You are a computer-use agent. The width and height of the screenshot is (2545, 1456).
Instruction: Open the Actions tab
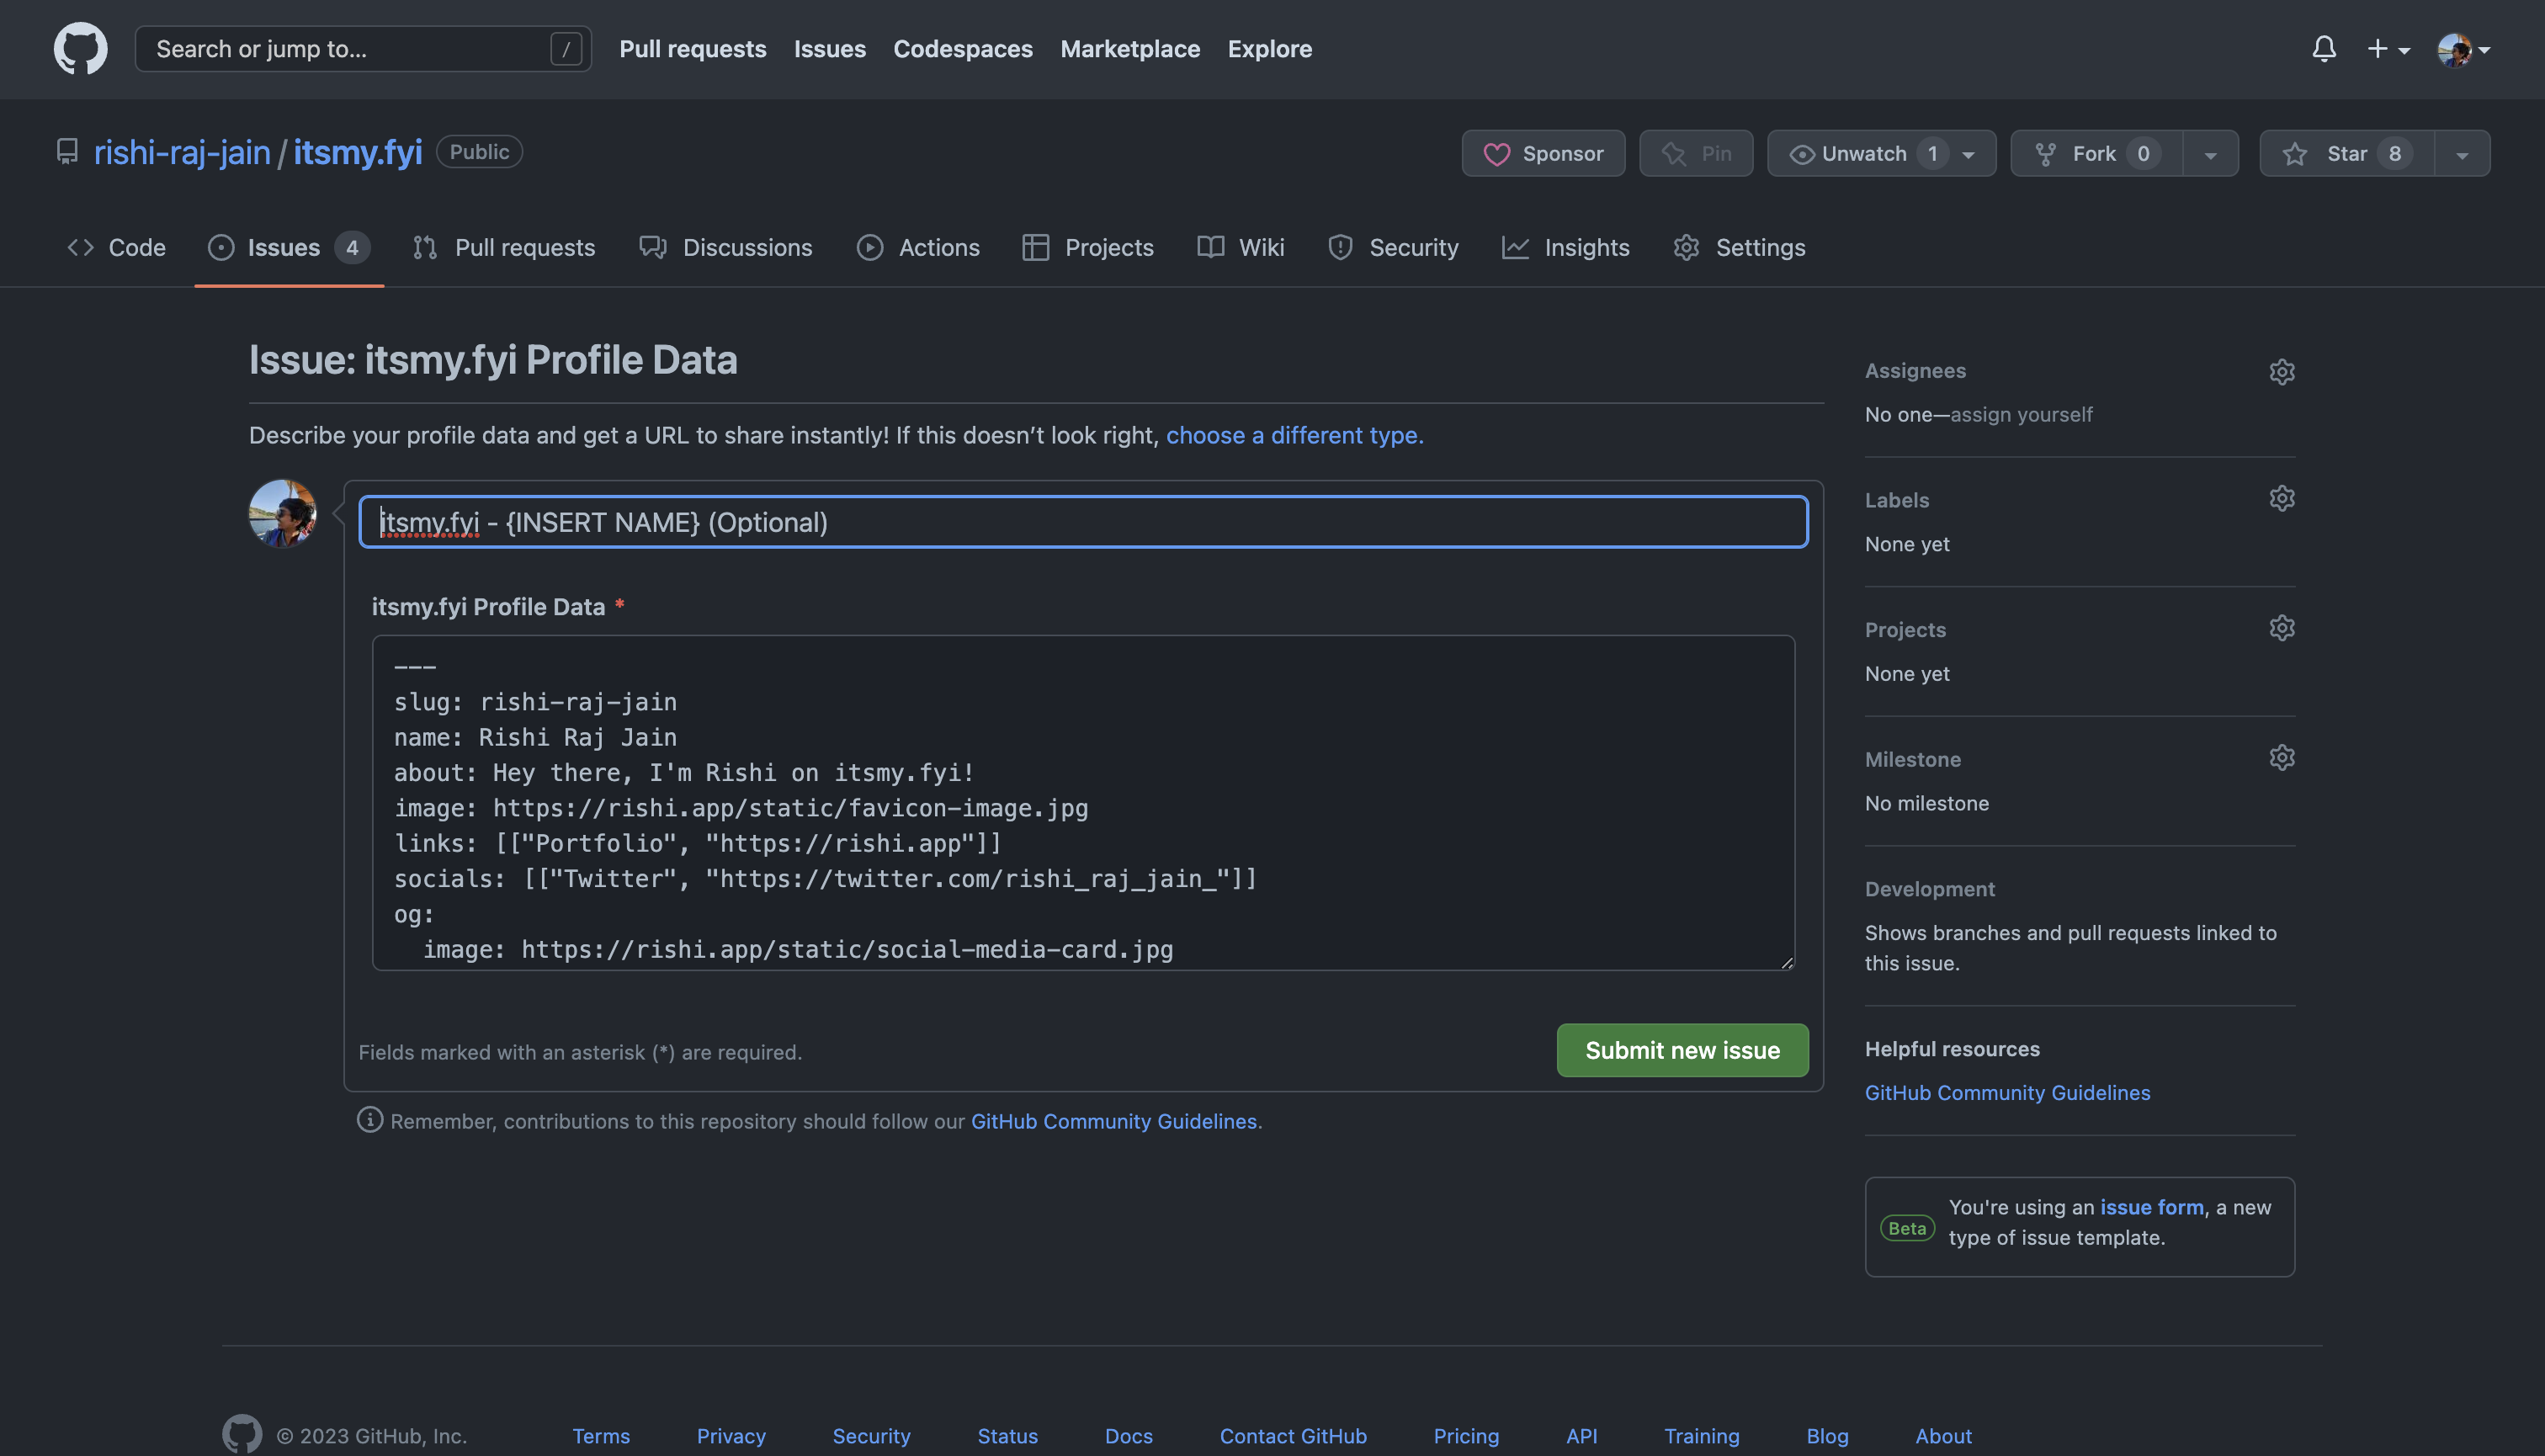click(x=918, y=247)
